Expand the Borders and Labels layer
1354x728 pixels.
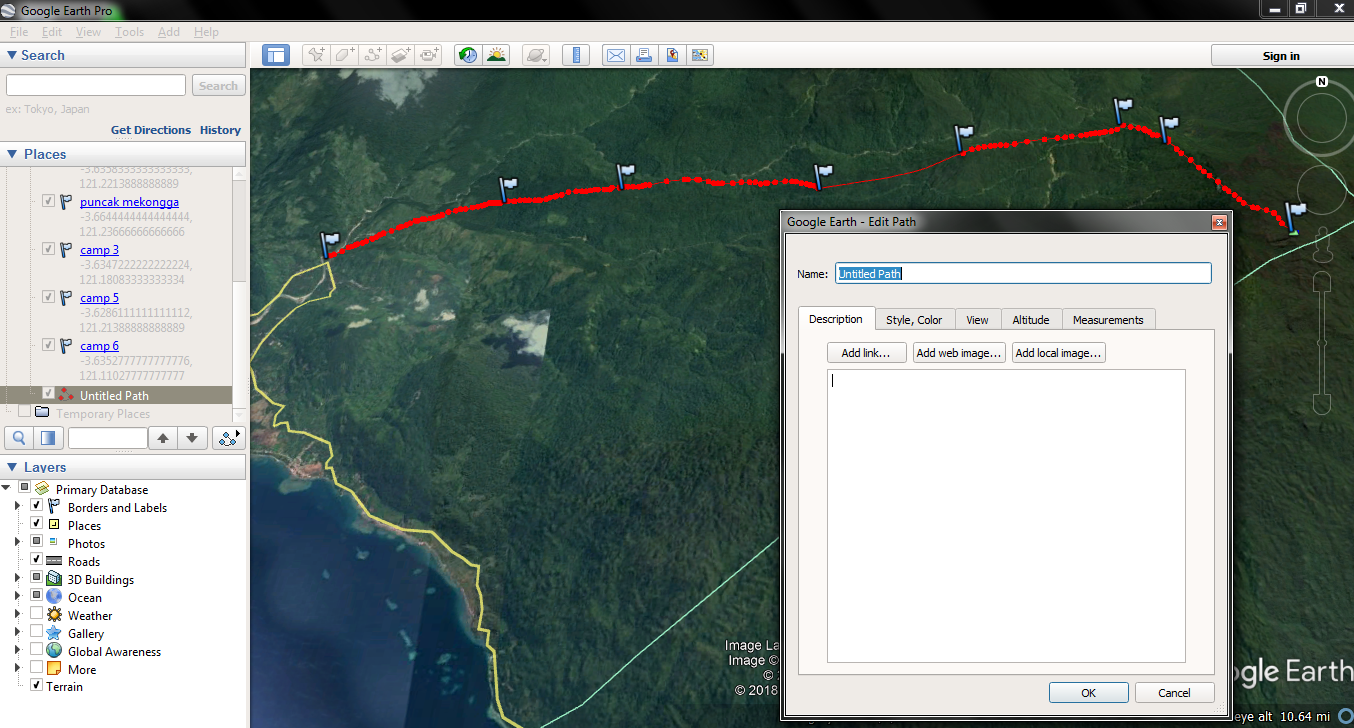(x=18, y=507)
